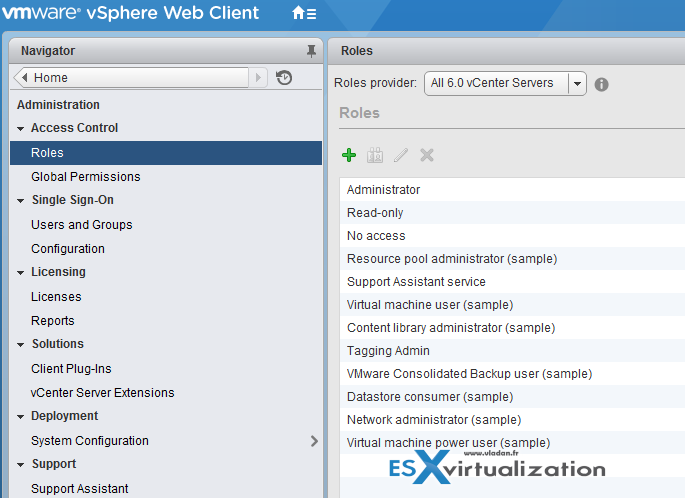
Task: Open Support Assistant
Action: [80, 488]
